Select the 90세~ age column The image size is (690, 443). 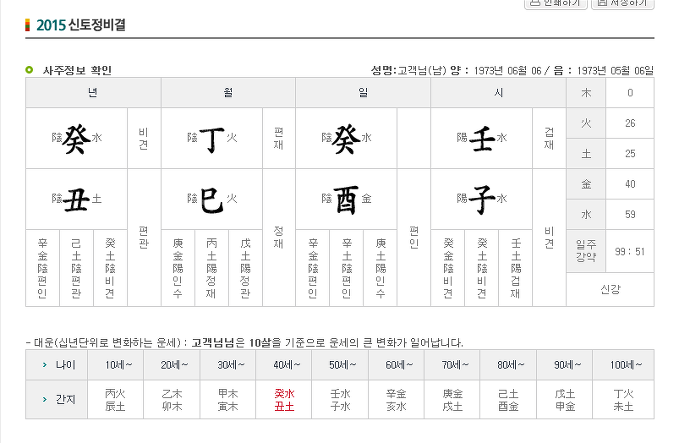tap(565, 365)
